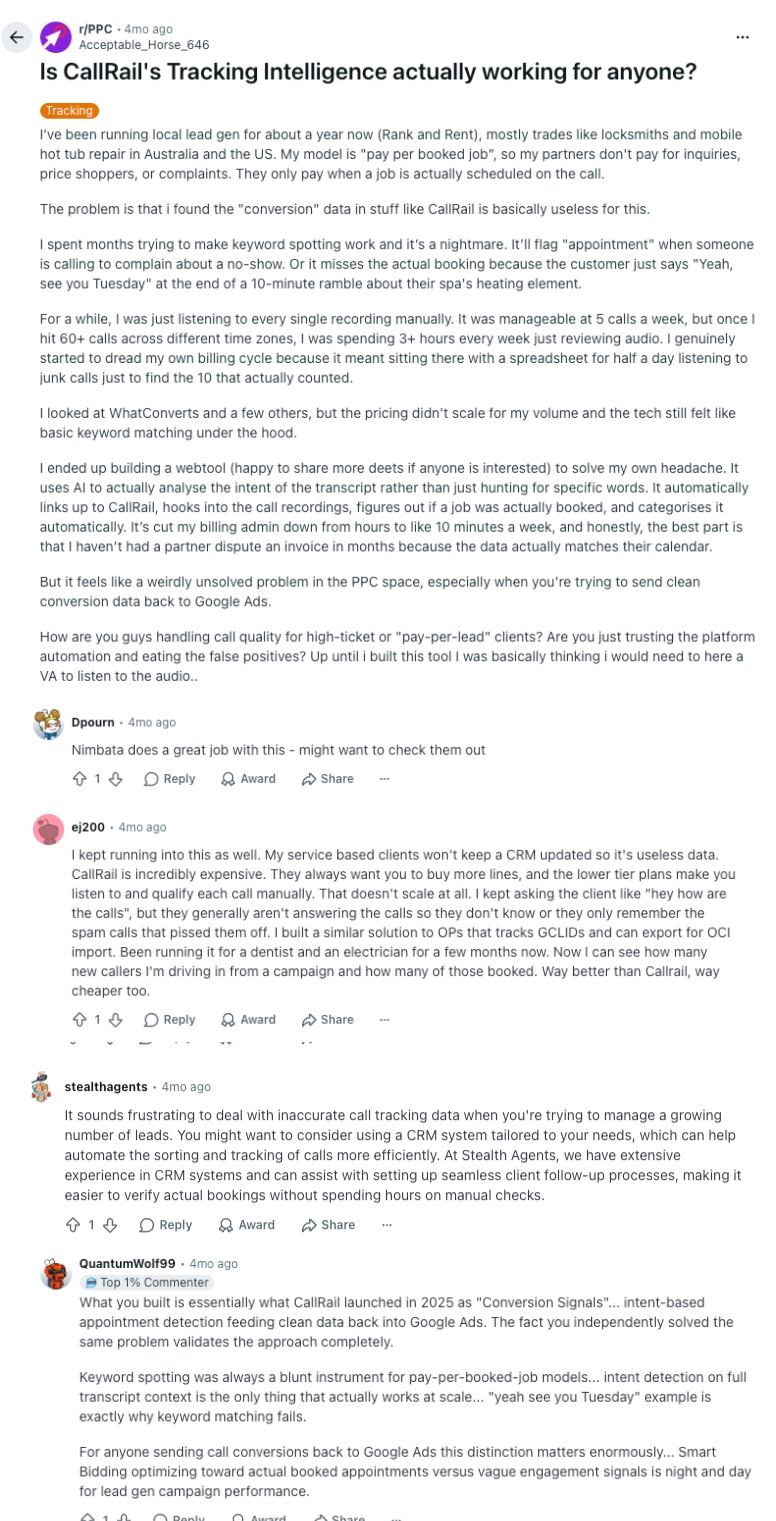The height and width of the screenshot is (1521, 776).
Task: Share ej200's comment
Action: pyautogui.click(x=327, y=1020)
